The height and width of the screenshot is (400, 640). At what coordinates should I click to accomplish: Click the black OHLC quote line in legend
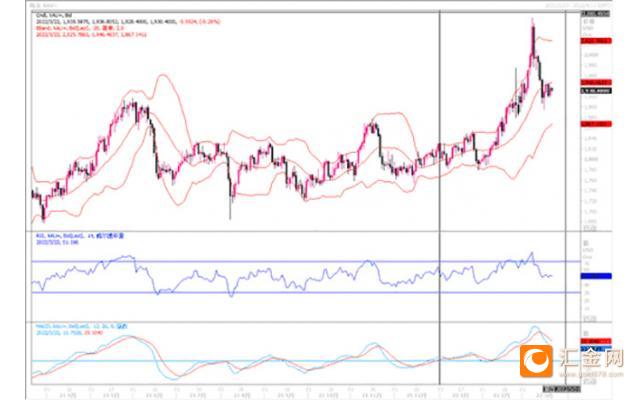(128, 21)
